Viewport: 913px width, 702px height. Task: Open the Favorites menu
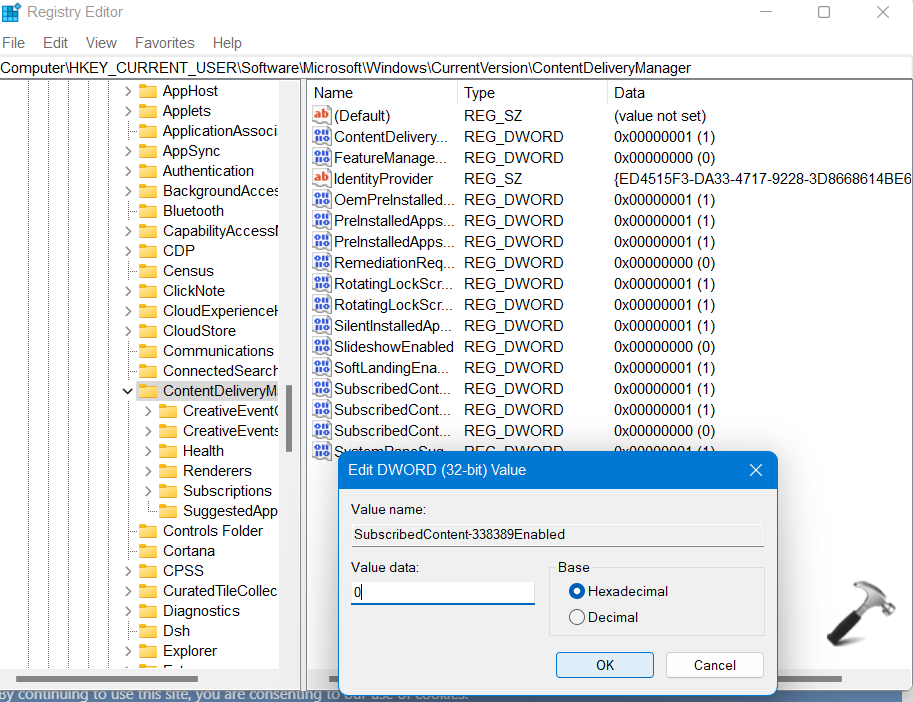tap(165, 43)
